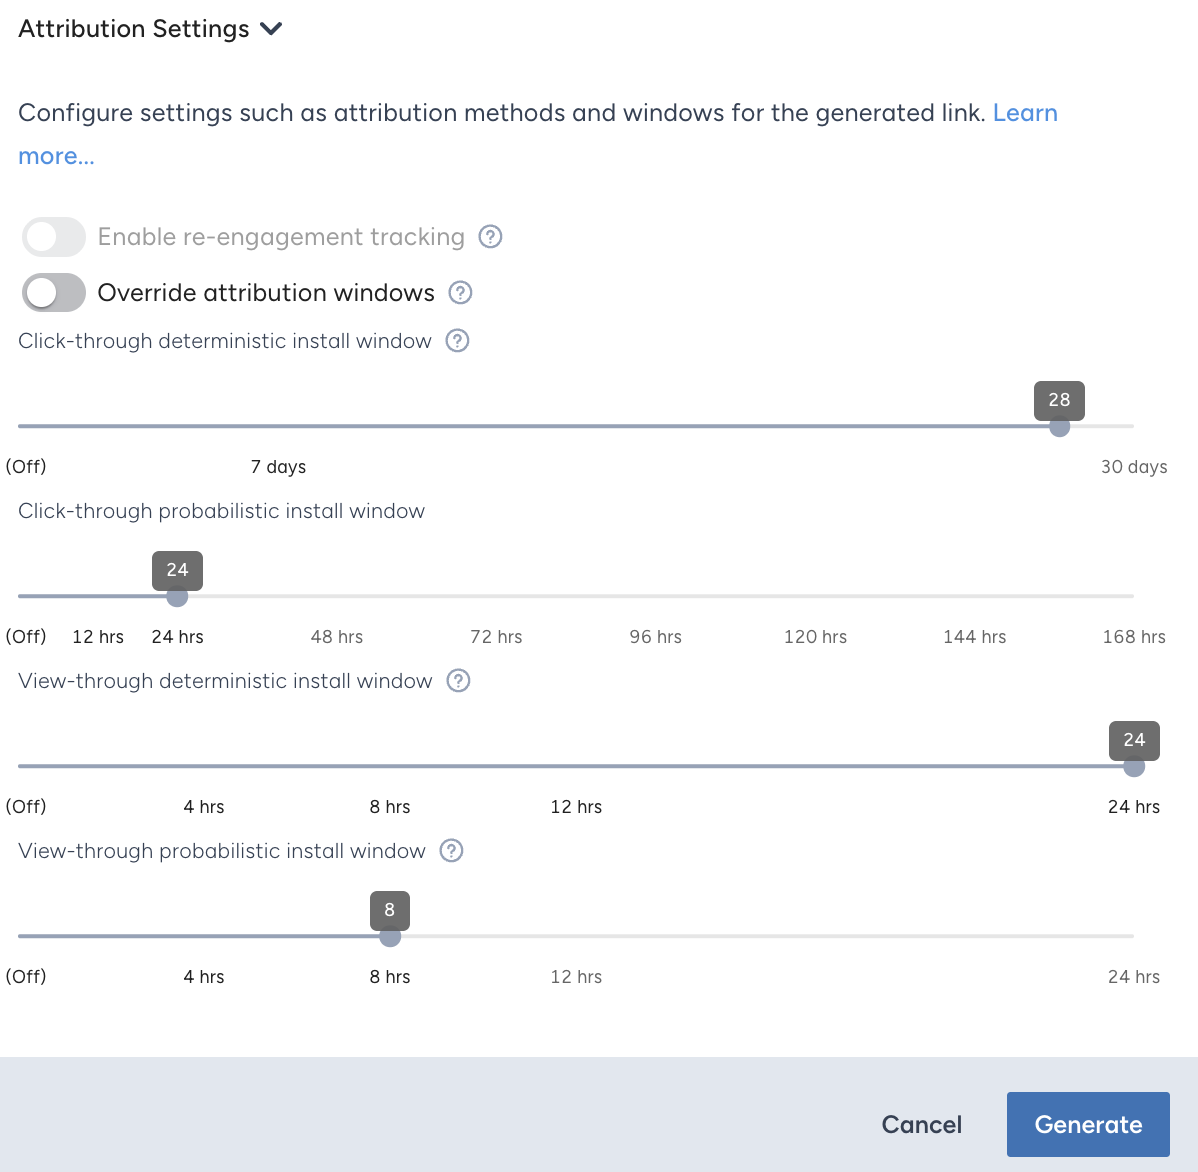
Task: Show help for View-through deterministic install window
Action: 458,681
